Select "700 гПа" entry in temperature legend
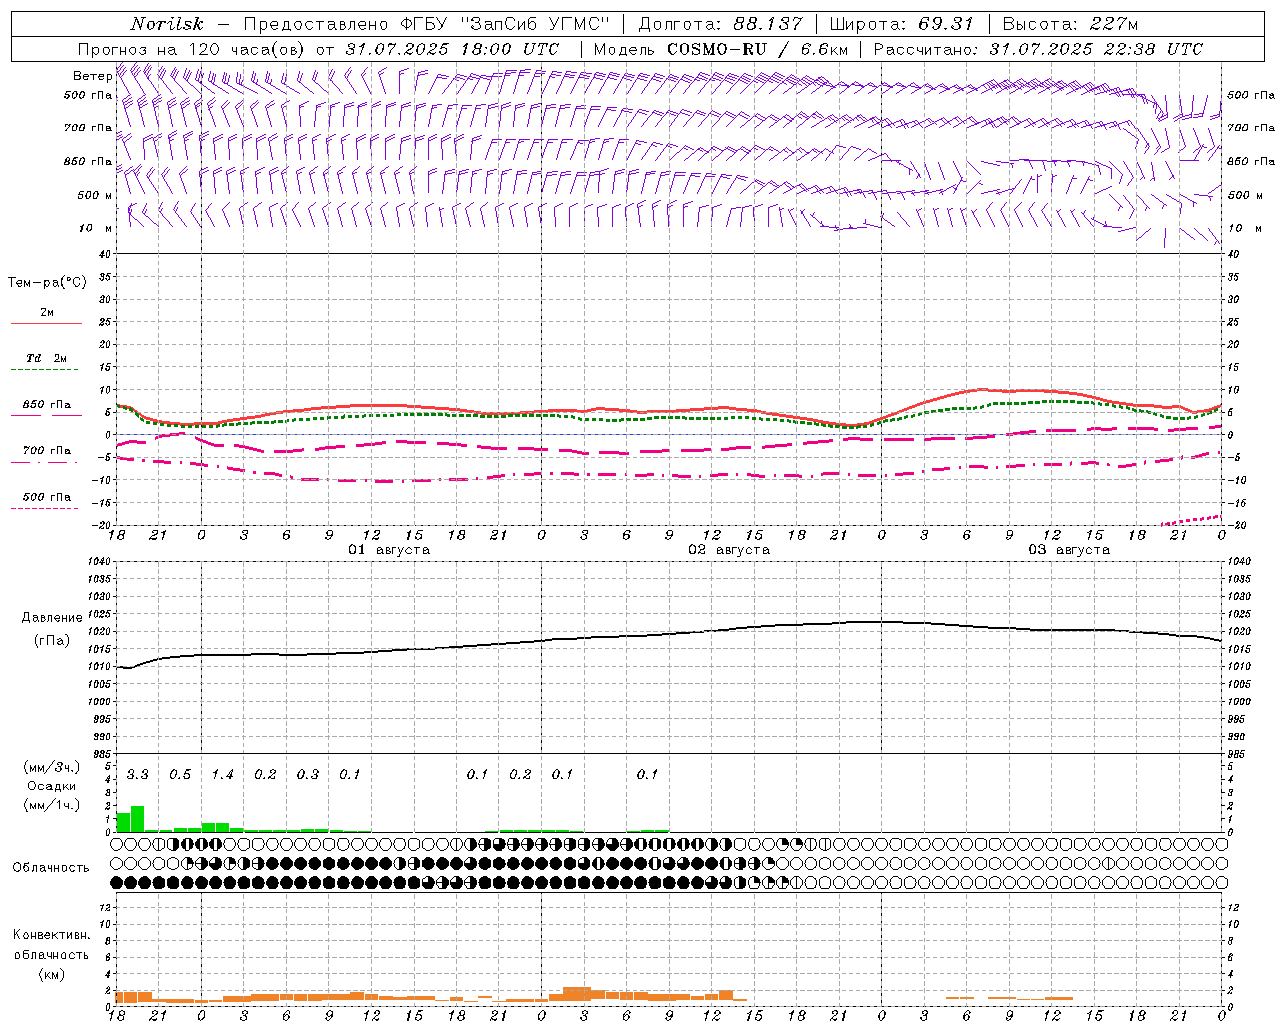This screenshot has width=1280, height=1024. pos(47,451)
